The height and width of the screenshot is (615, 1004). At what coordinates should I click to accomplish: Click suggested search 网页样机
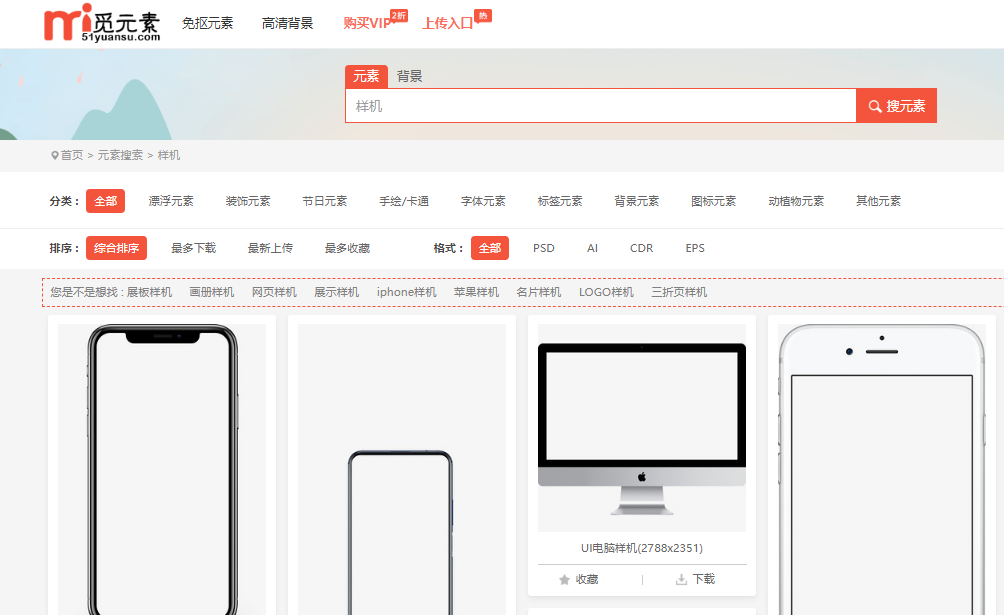point(275,292)
